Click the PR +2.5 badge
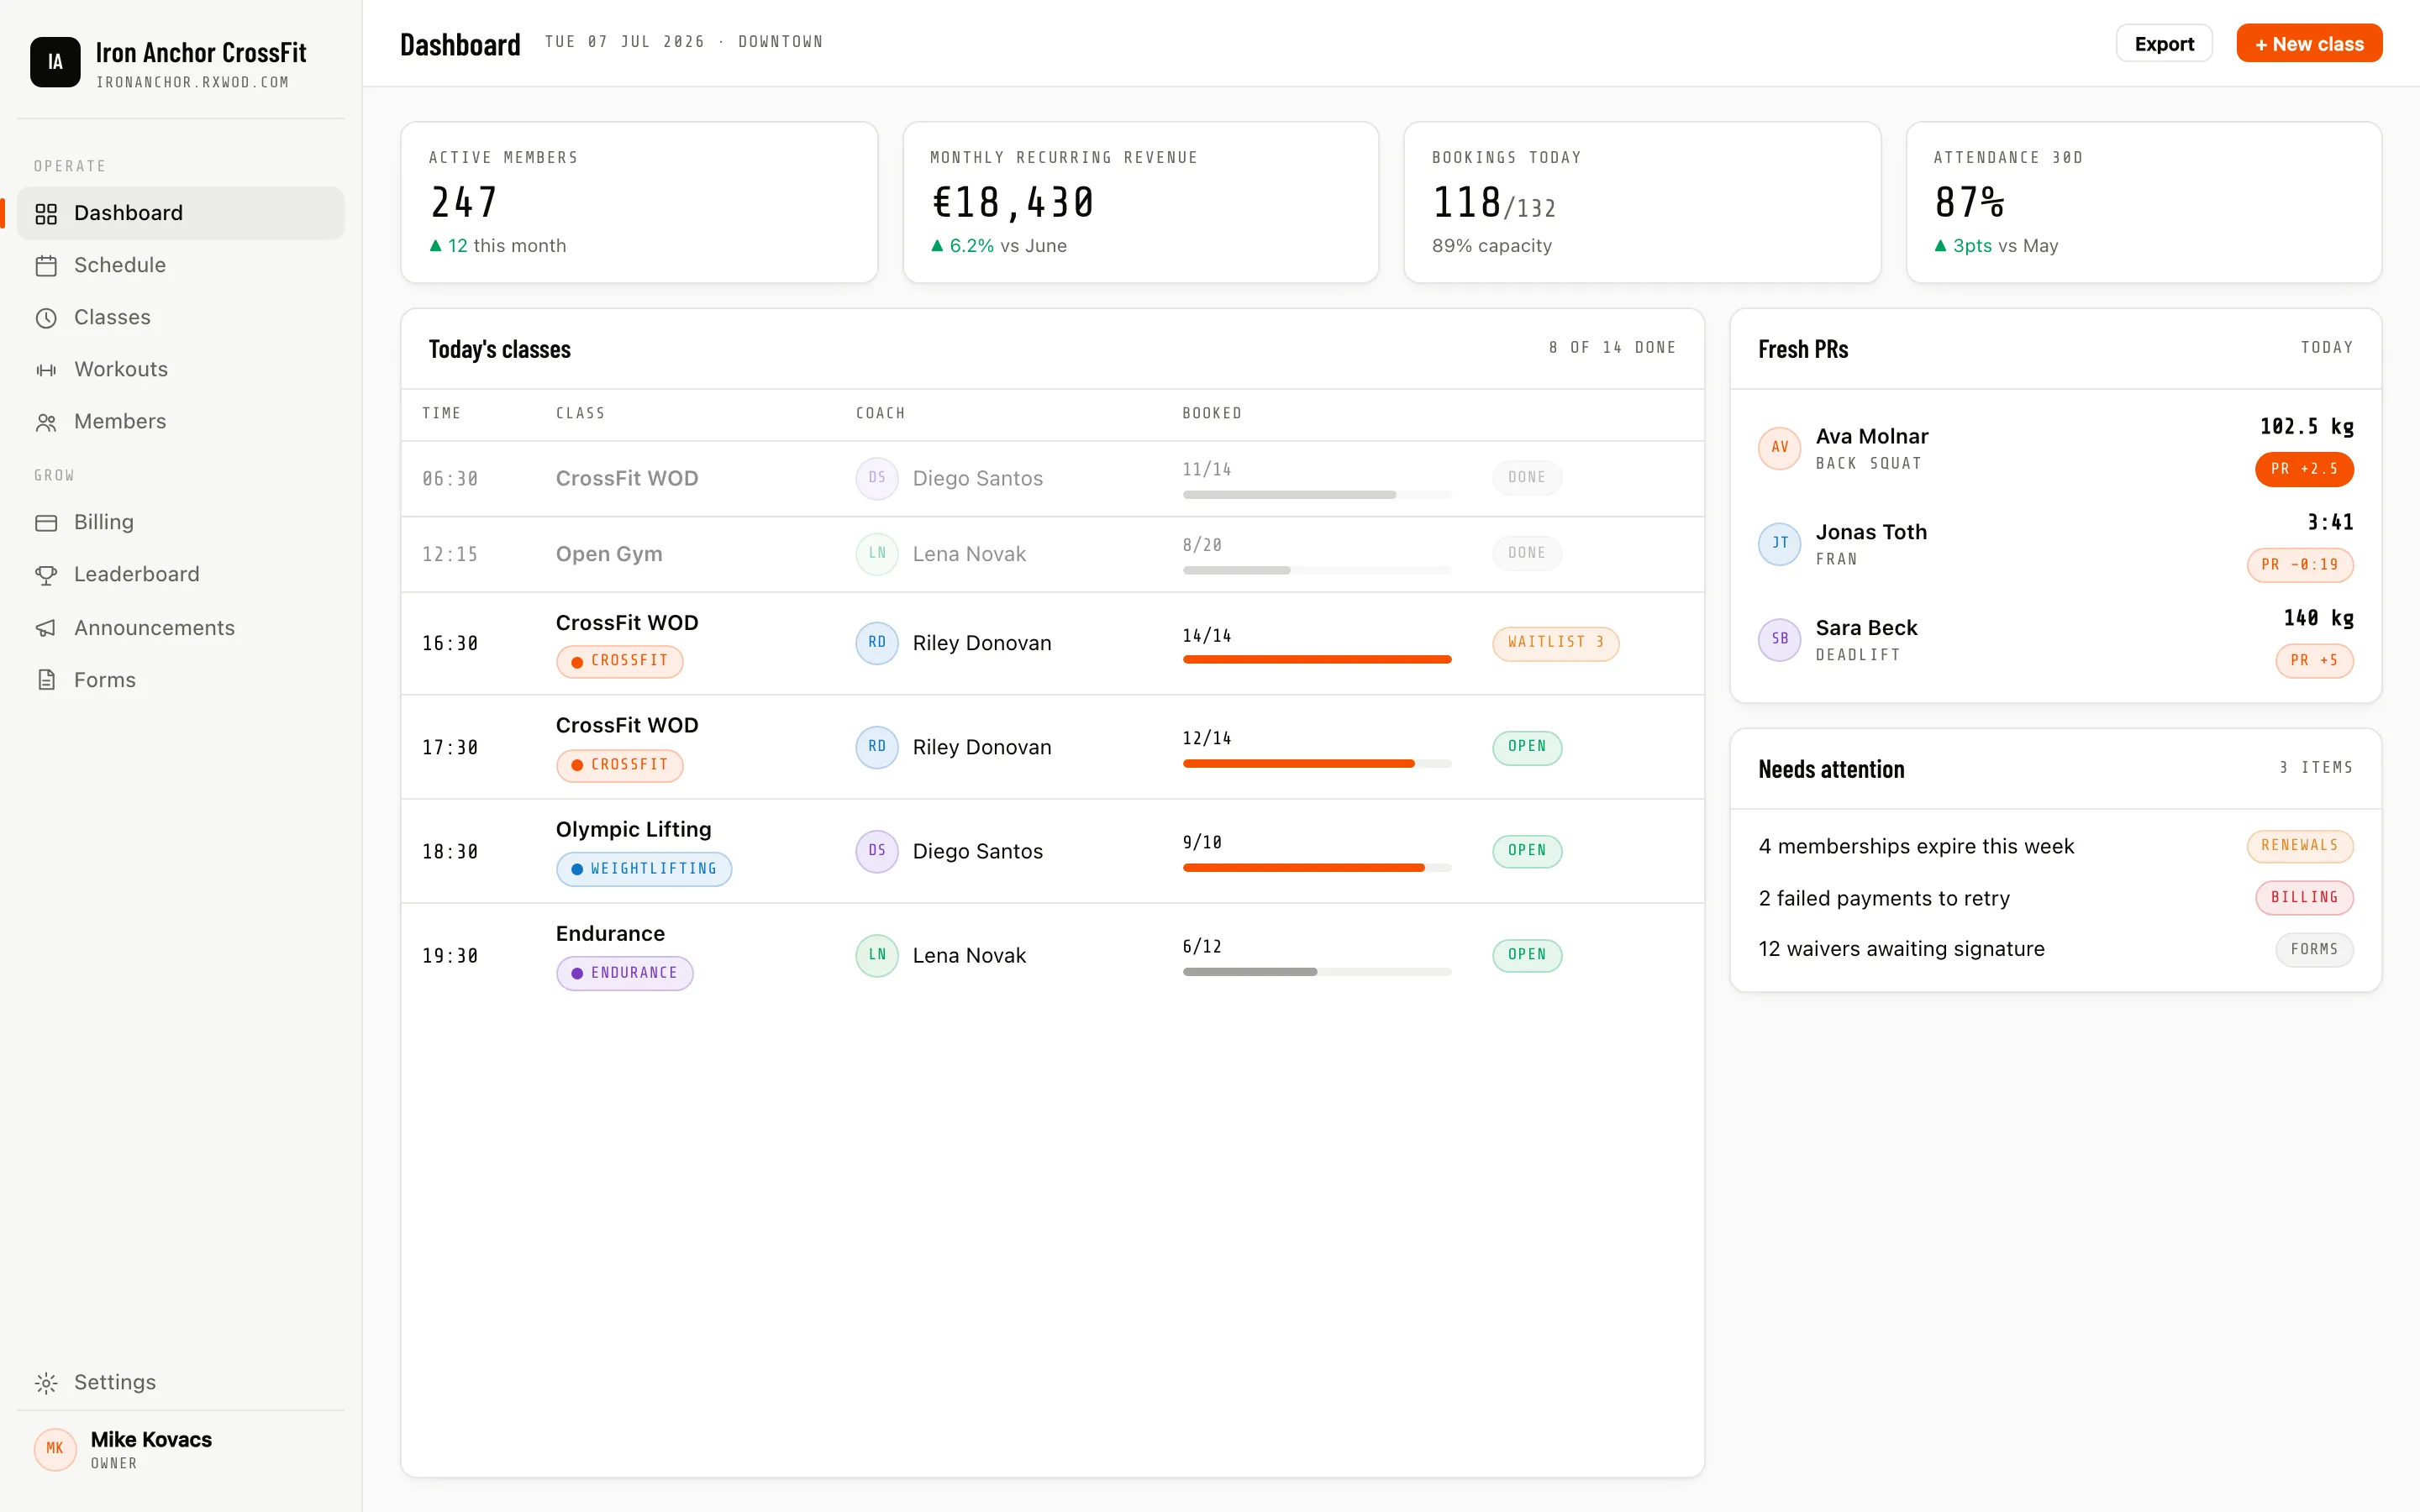 tap(2303, 469)
